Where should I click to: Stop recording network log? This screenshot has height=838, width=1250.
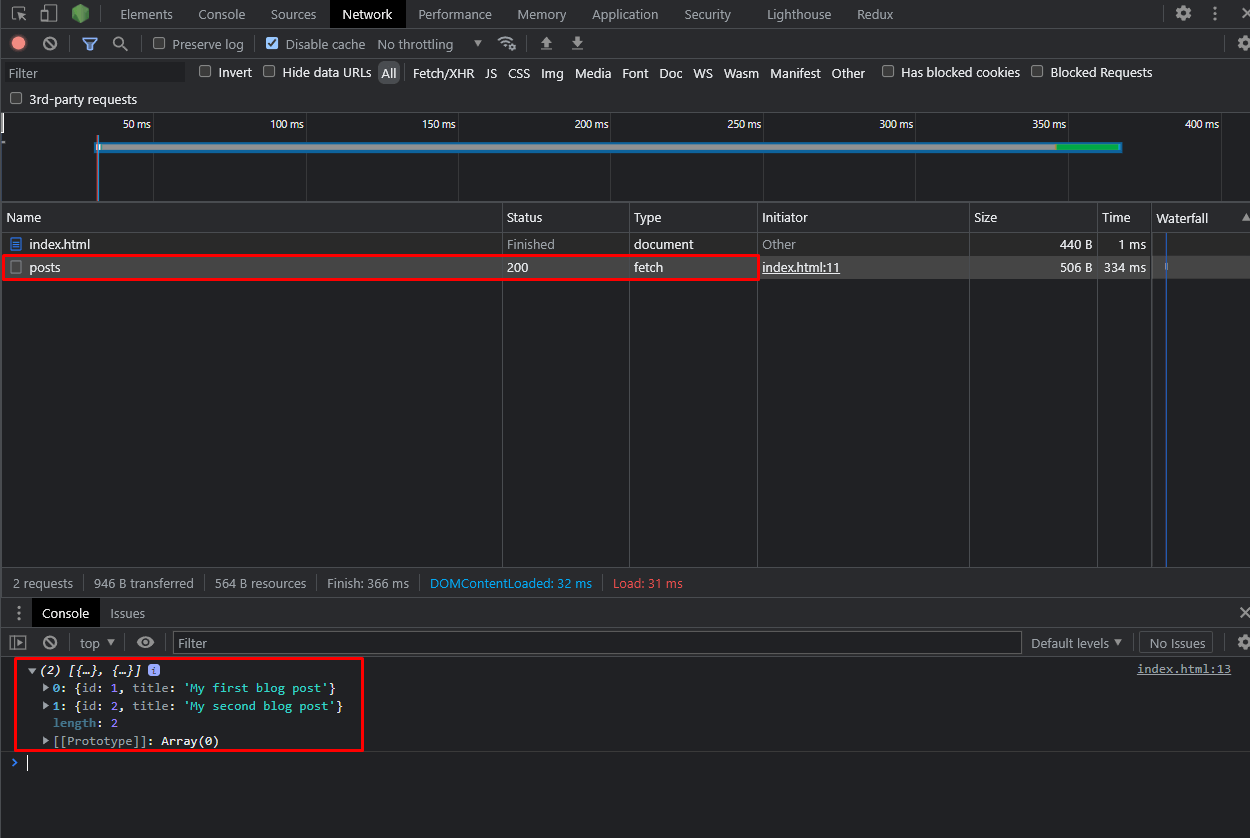[18, 44]
